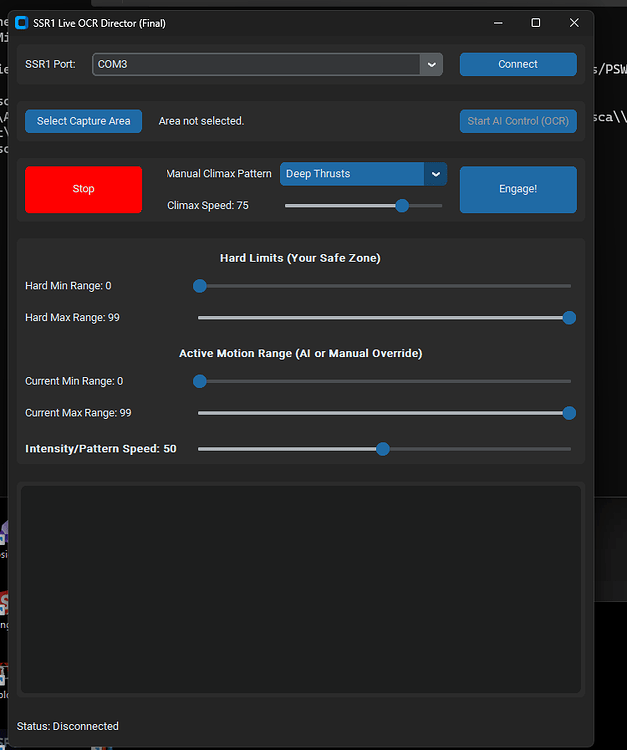Expand the Manual Climax Pattern dropdown arrow

coord(436,174)
